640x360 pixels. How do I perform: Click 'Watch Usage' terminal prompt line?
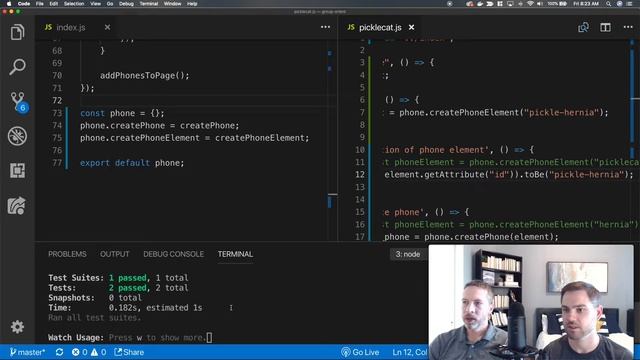click(x=130, y=338)
